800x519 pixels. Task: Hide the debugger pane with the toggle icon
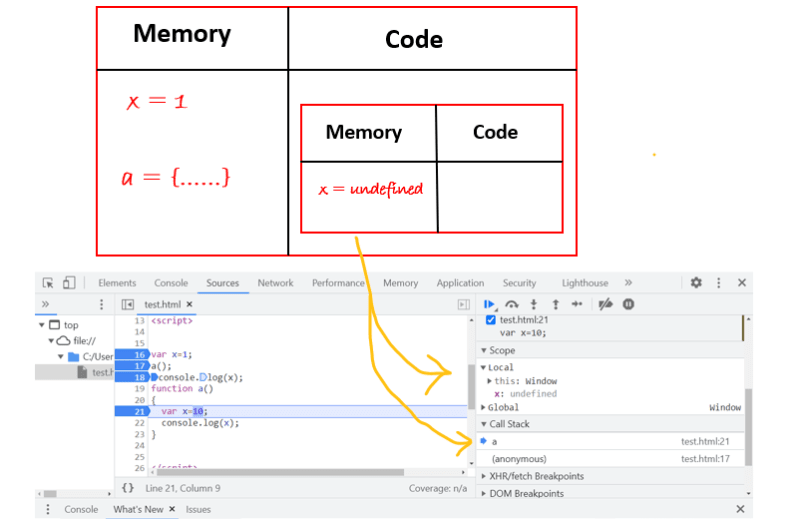463,305
